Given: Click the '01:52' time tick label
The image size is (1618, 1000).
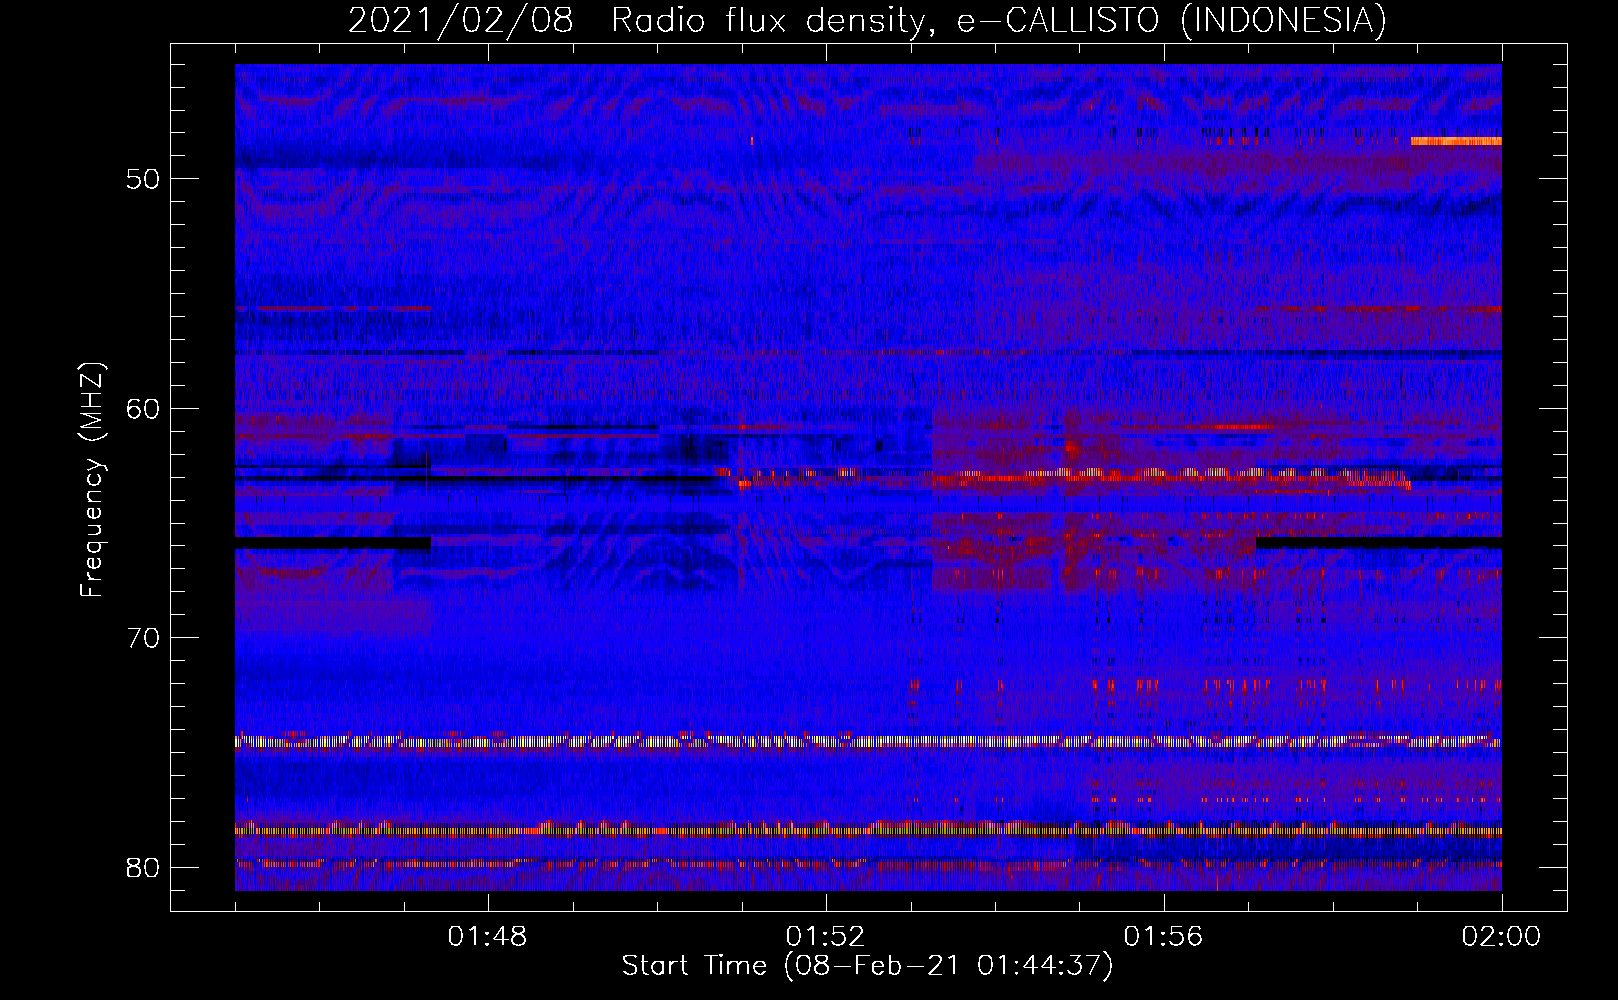Looking at the screenshot, I should click(826, 937).
